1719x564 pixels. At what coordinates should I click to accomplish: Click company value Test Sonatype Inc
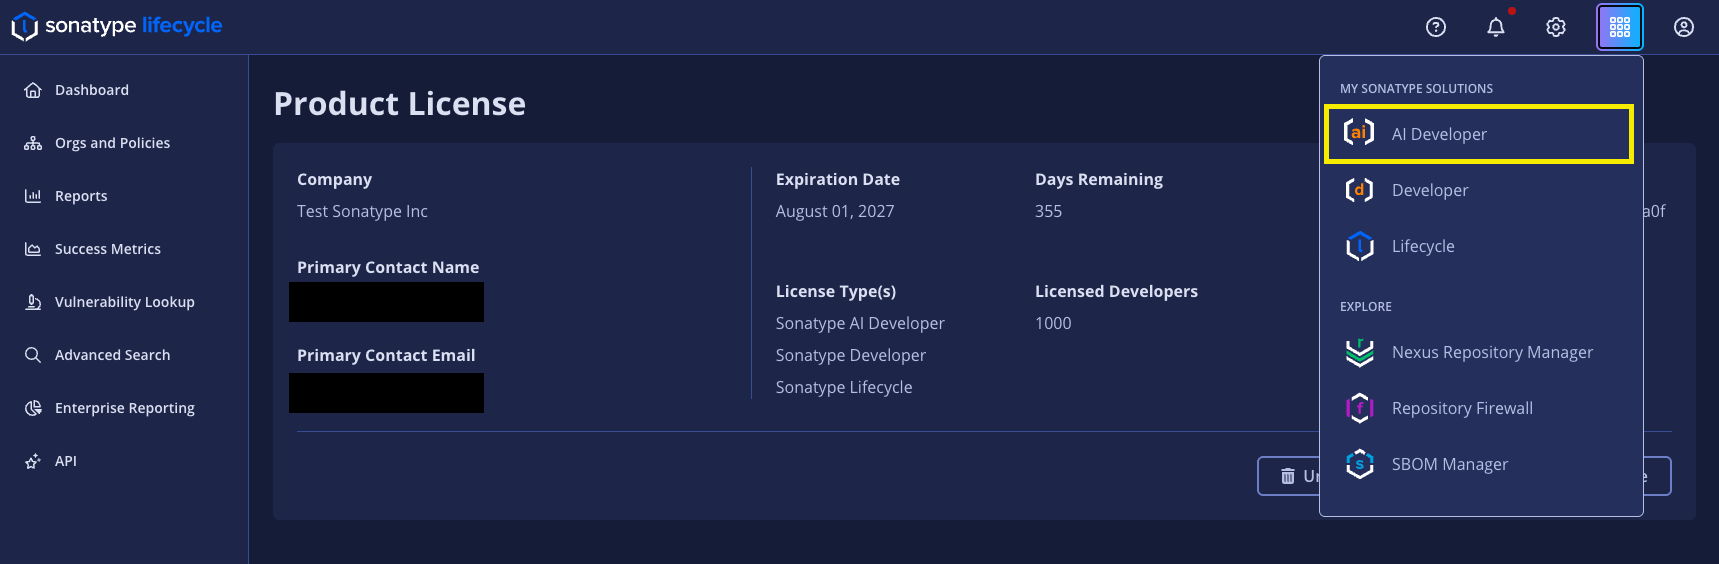(362, 211)
